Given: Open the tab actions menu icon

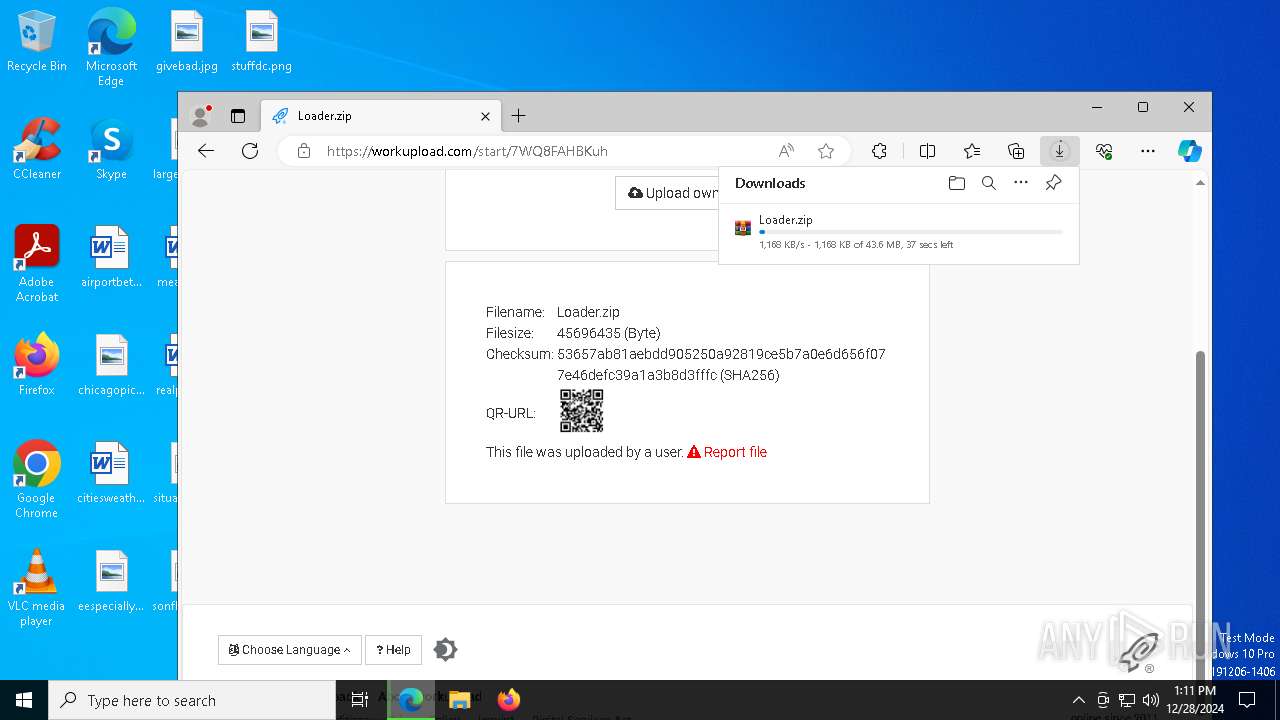Looking at the screenshot, I should [238, 116].
